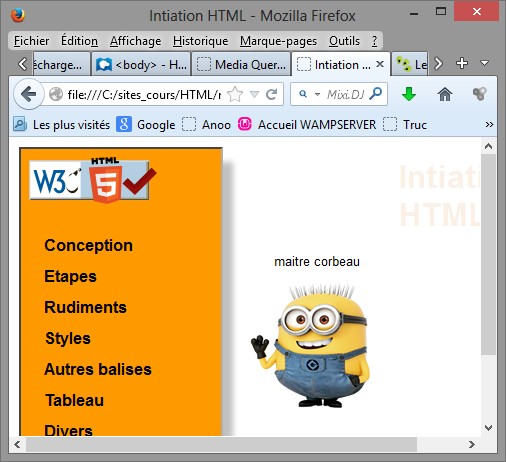Open the Tableau menu link

coord(75,400)
